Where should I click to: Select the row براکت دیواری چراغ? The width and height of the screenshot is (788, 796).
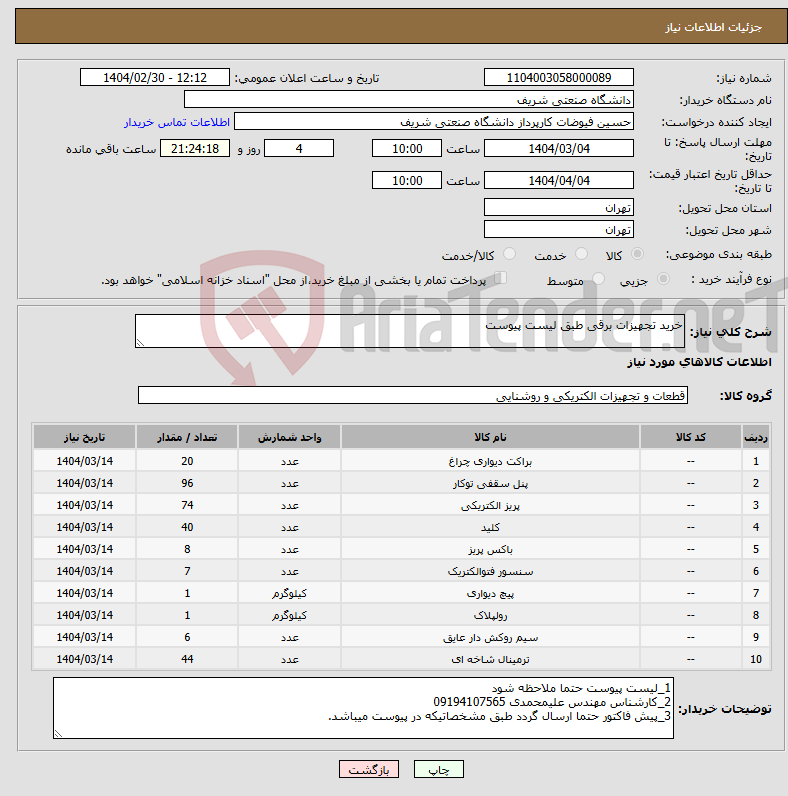click(402, 461)
